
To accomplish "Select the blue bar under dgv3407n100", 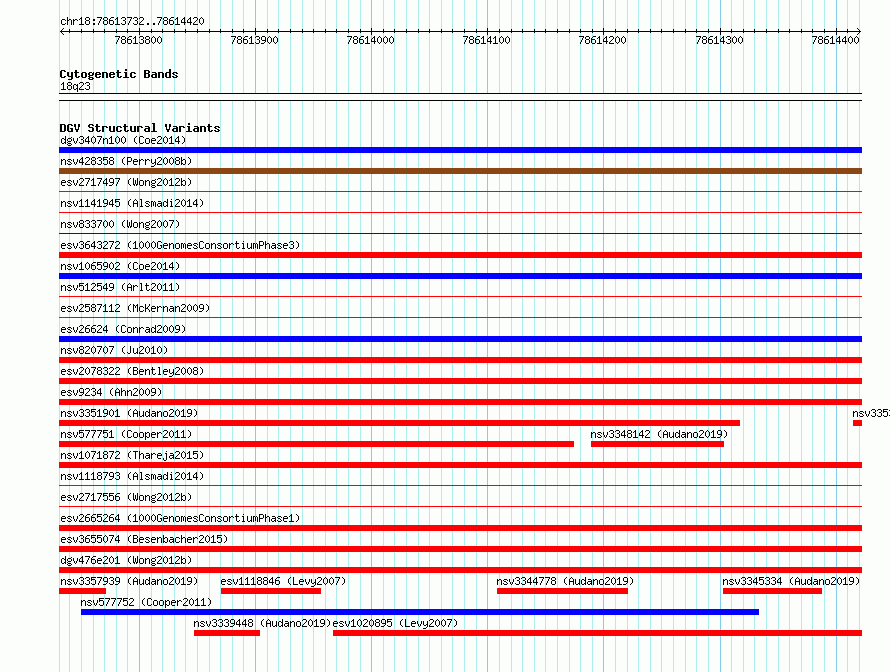I will coord(460,150).
